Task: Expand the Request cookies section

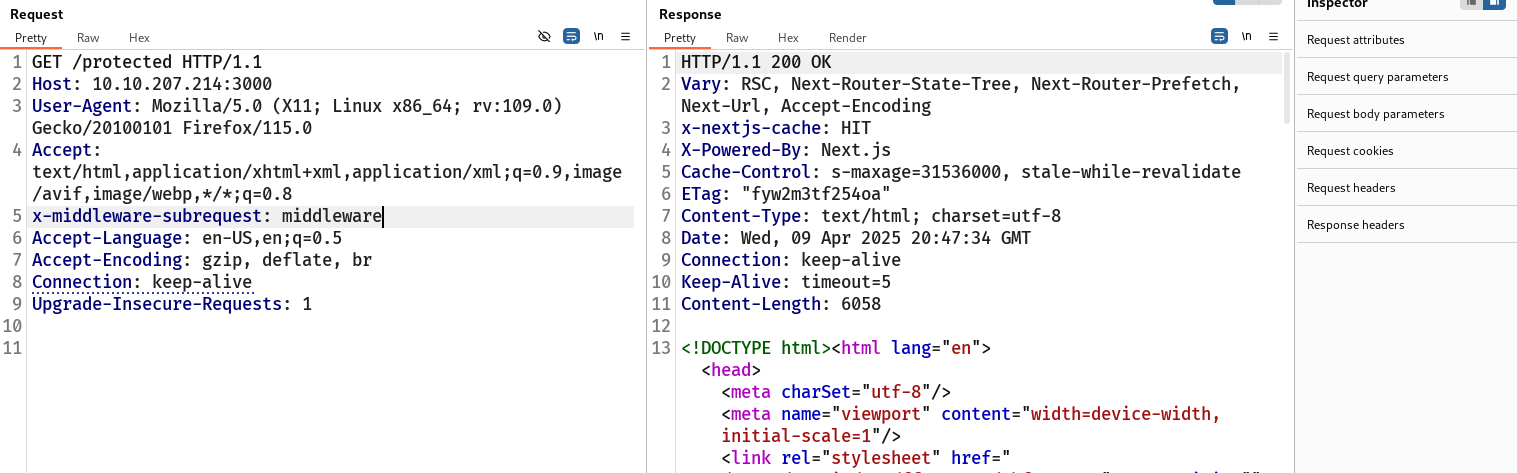Action: pyautogui.click(x=1350, y=151)
